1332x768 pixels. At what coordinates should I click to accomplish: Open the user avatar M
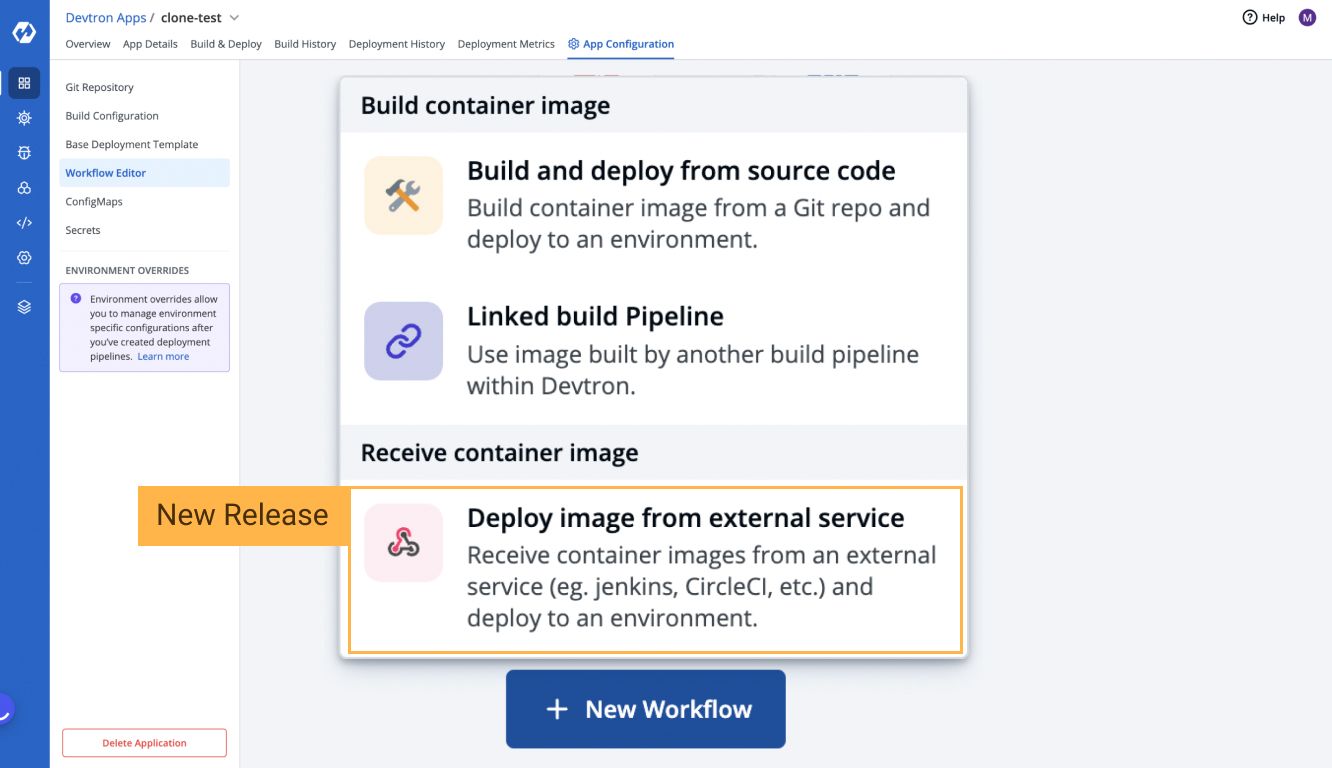tap(1307, 17)
